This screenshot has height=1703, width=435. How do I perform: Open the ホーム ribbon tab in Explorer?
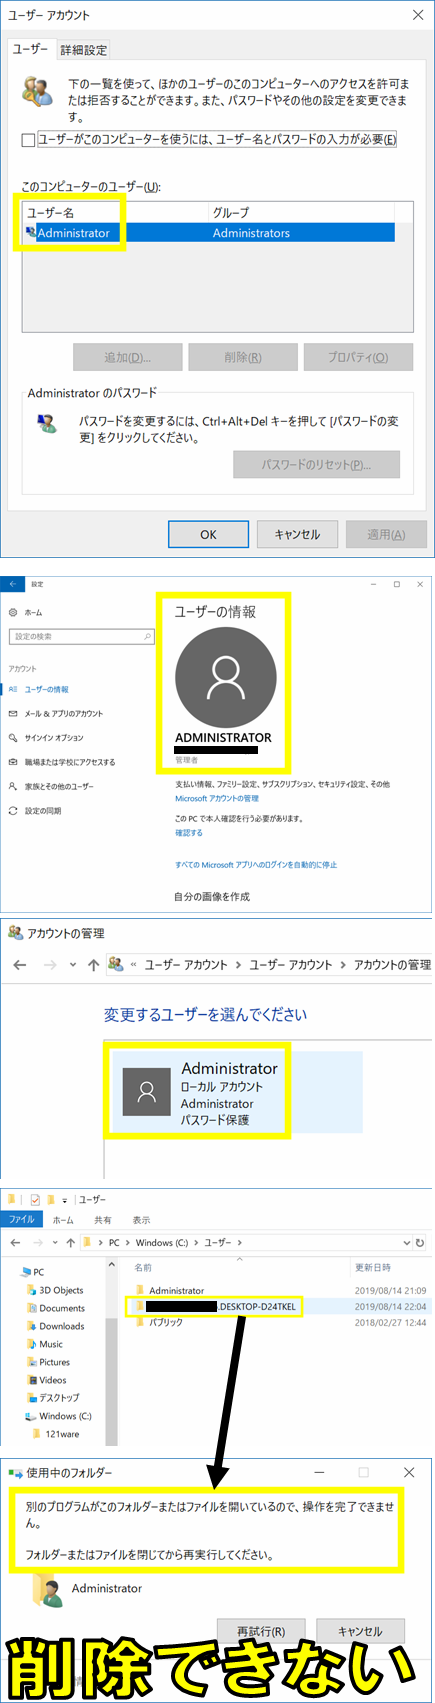pos(63,1220)
